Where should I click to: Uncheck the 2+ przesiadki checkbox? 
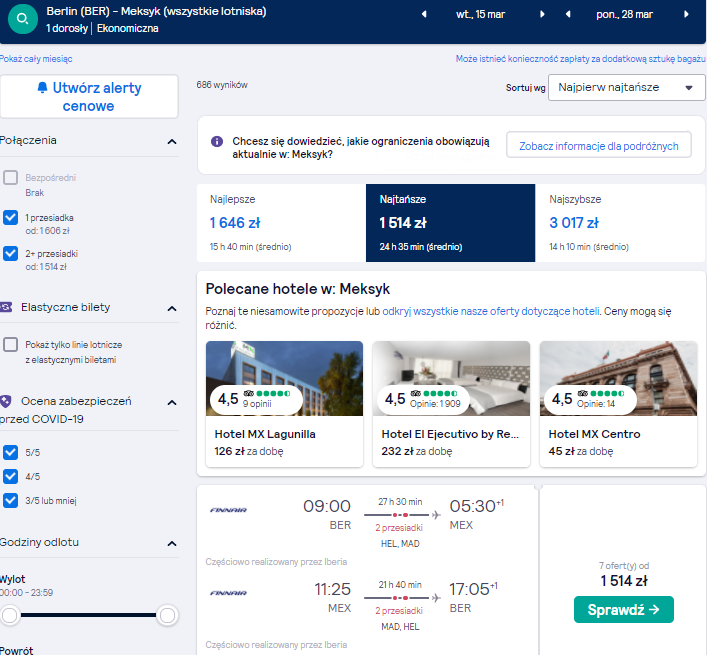[x=10, y=253]
